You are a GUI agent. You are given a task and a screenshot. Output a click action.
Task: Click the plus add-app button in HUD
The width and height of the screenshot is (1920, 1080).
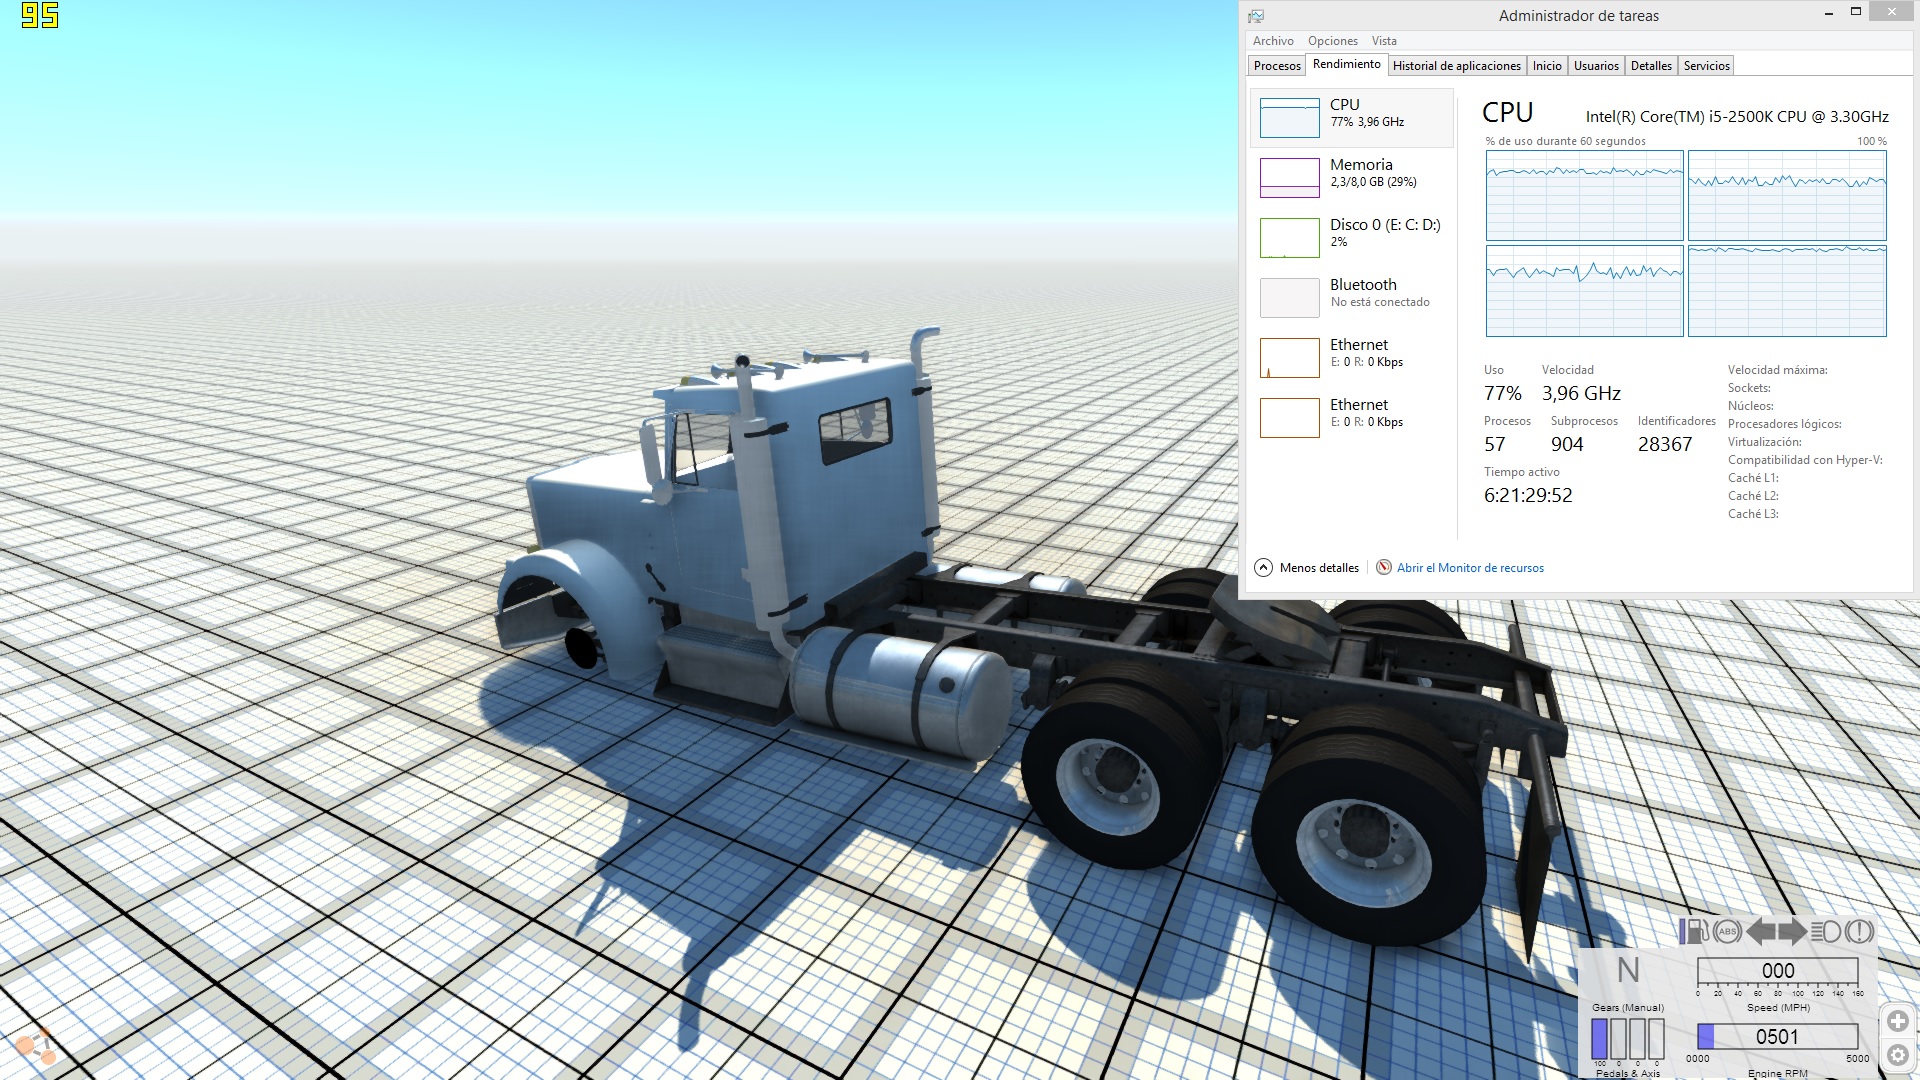point(1897,1021)
